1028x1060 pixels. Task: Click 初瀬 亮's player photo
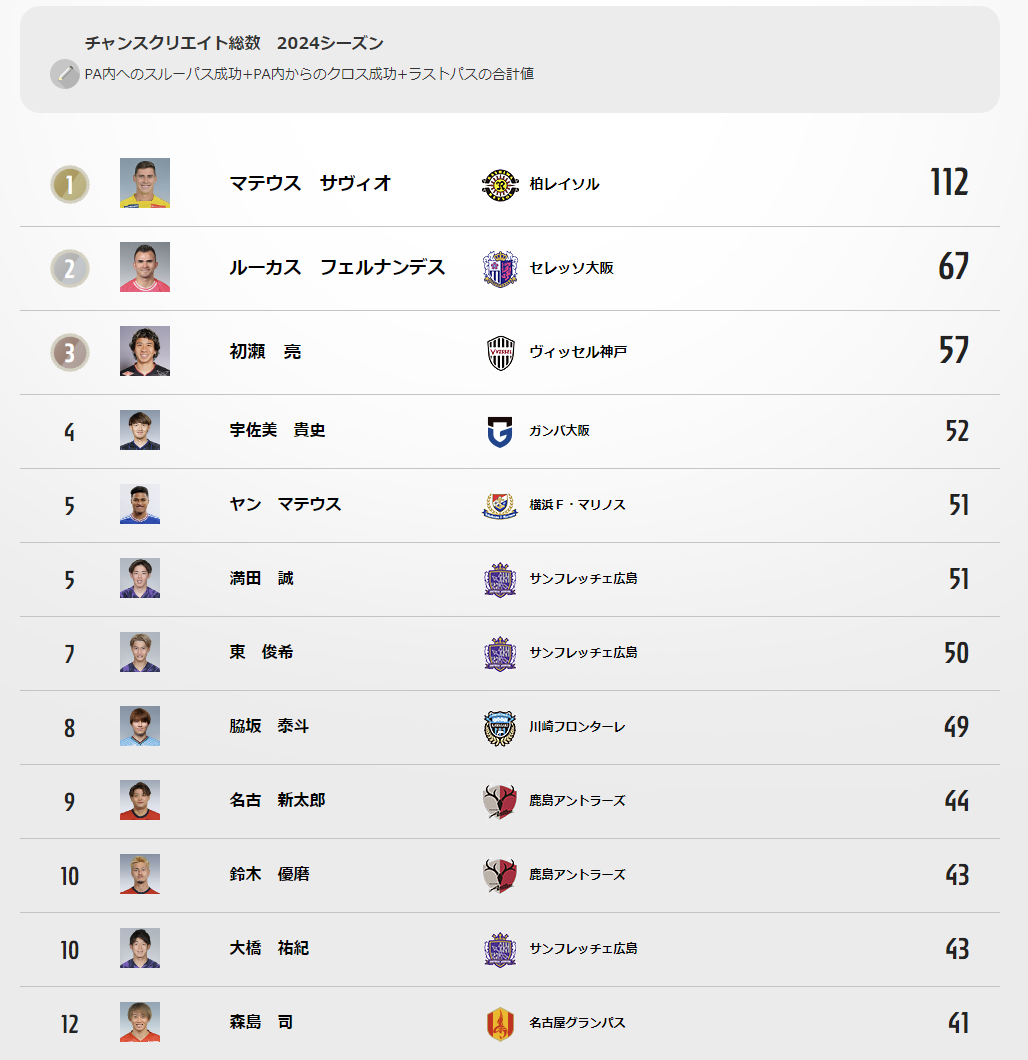(145, 352)
